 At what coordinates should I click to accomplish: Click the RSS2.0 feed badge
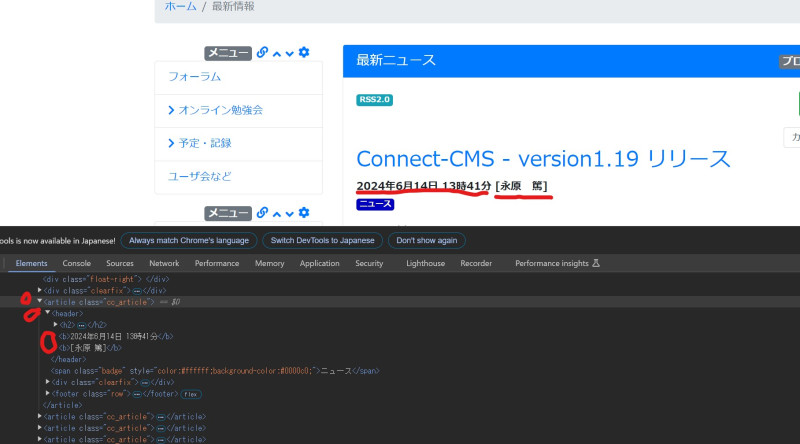point(374,100)
